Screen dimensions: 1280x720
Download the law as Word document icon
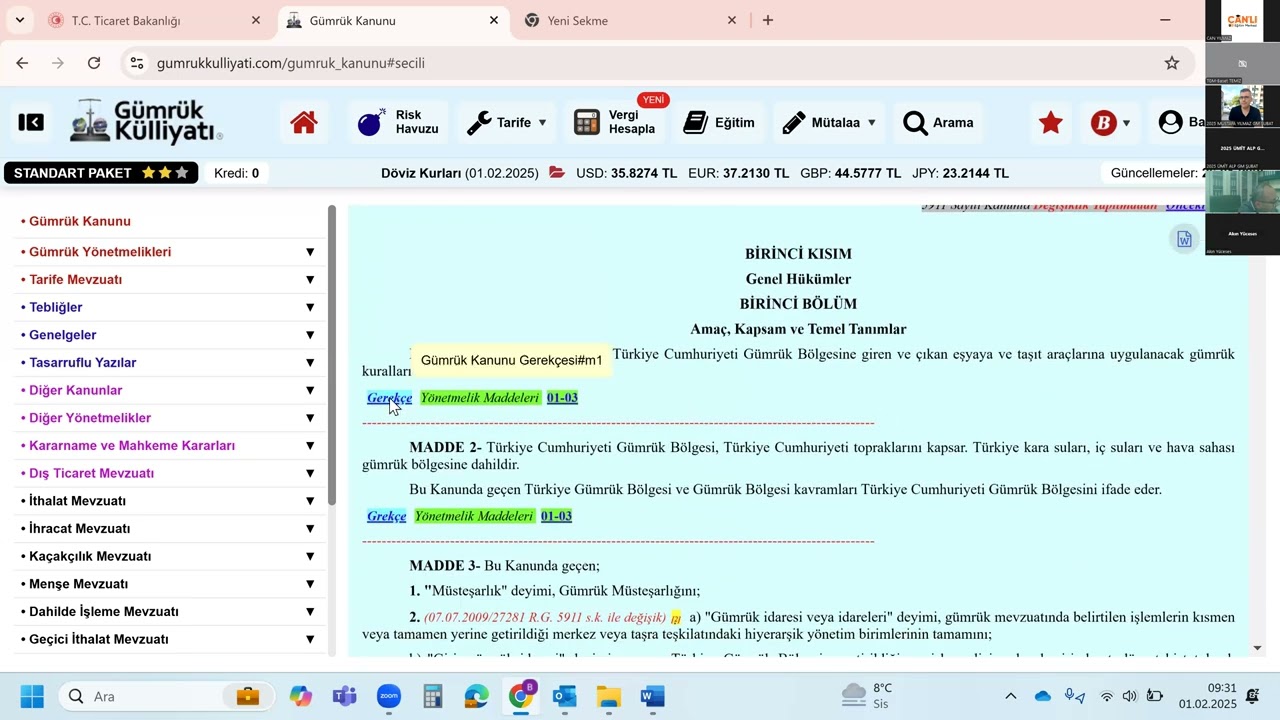point(1184,239)
